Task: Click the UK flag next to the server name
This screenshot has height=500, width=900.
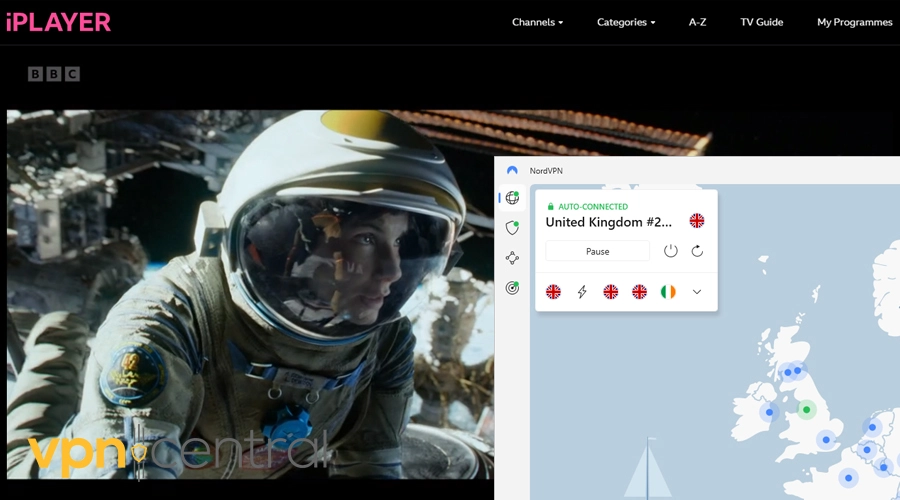Action: click(x=697, y=221)
